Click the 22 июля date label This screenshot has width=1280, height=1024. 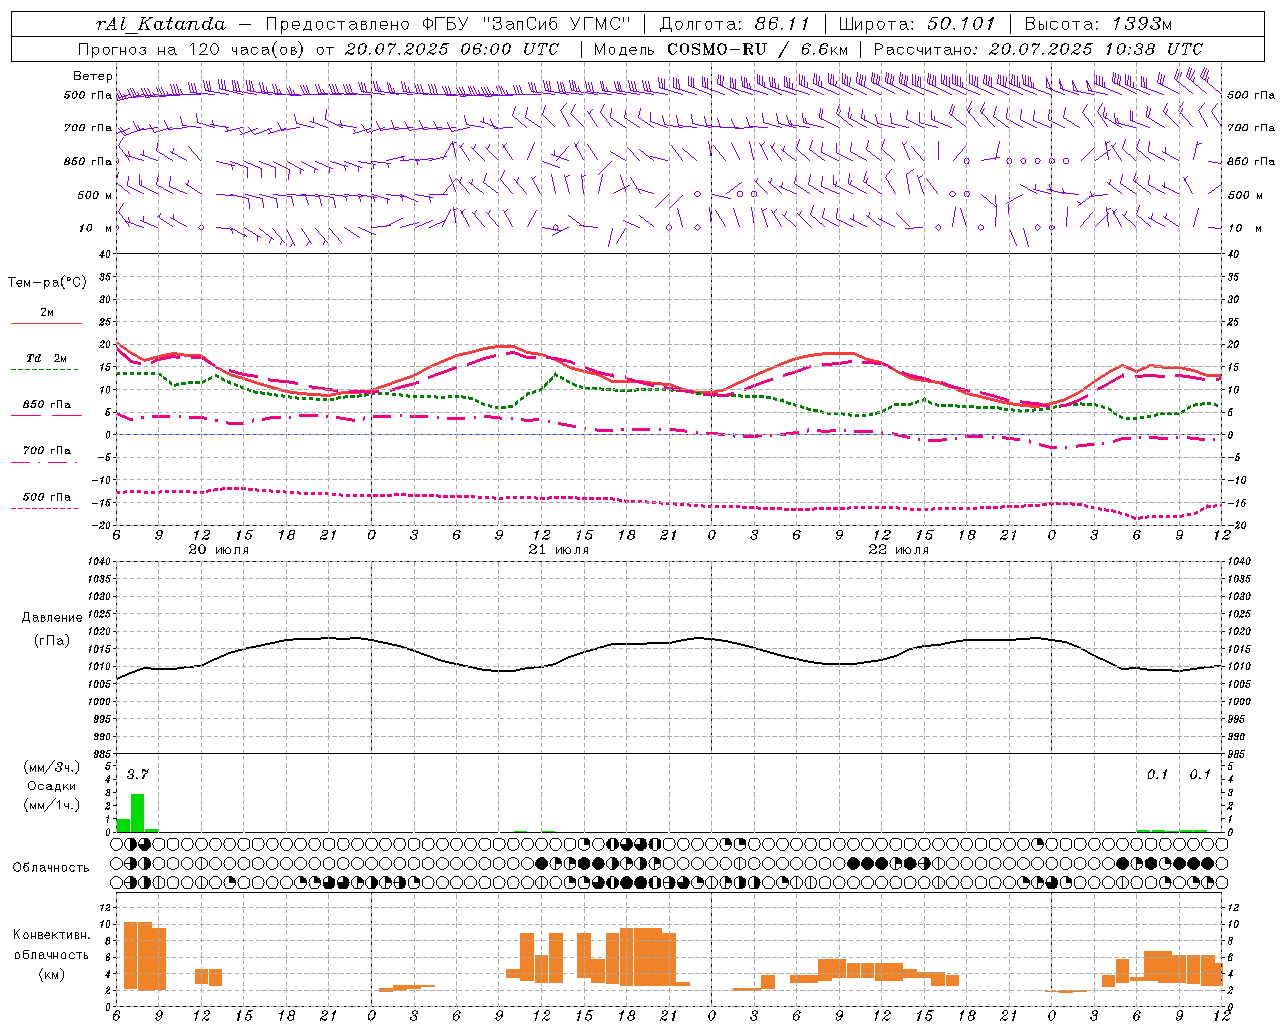point(898,550)
